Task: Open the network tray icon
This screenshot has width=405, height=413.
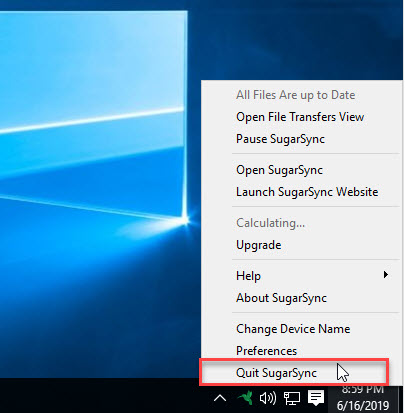Action: pyautogui.click(x=292, y=398)
